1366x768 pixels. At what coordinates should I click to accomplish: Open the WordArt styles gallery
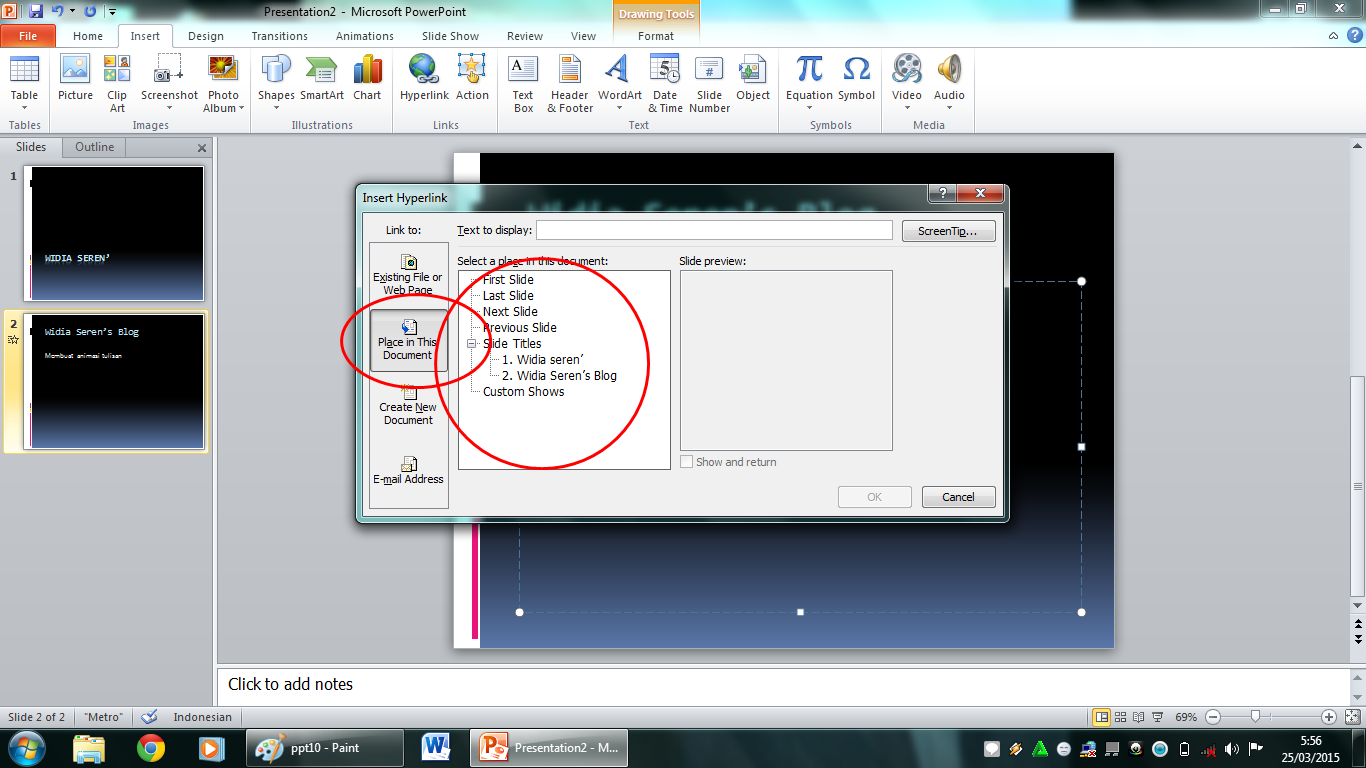(x=620, y=83)
